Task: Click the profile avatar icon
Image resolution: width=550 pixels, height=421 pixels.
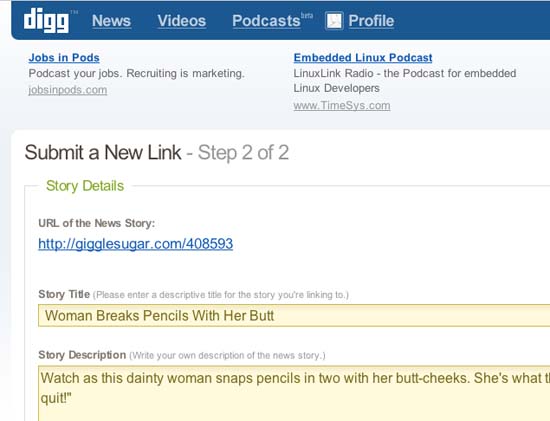Action: 334,21
